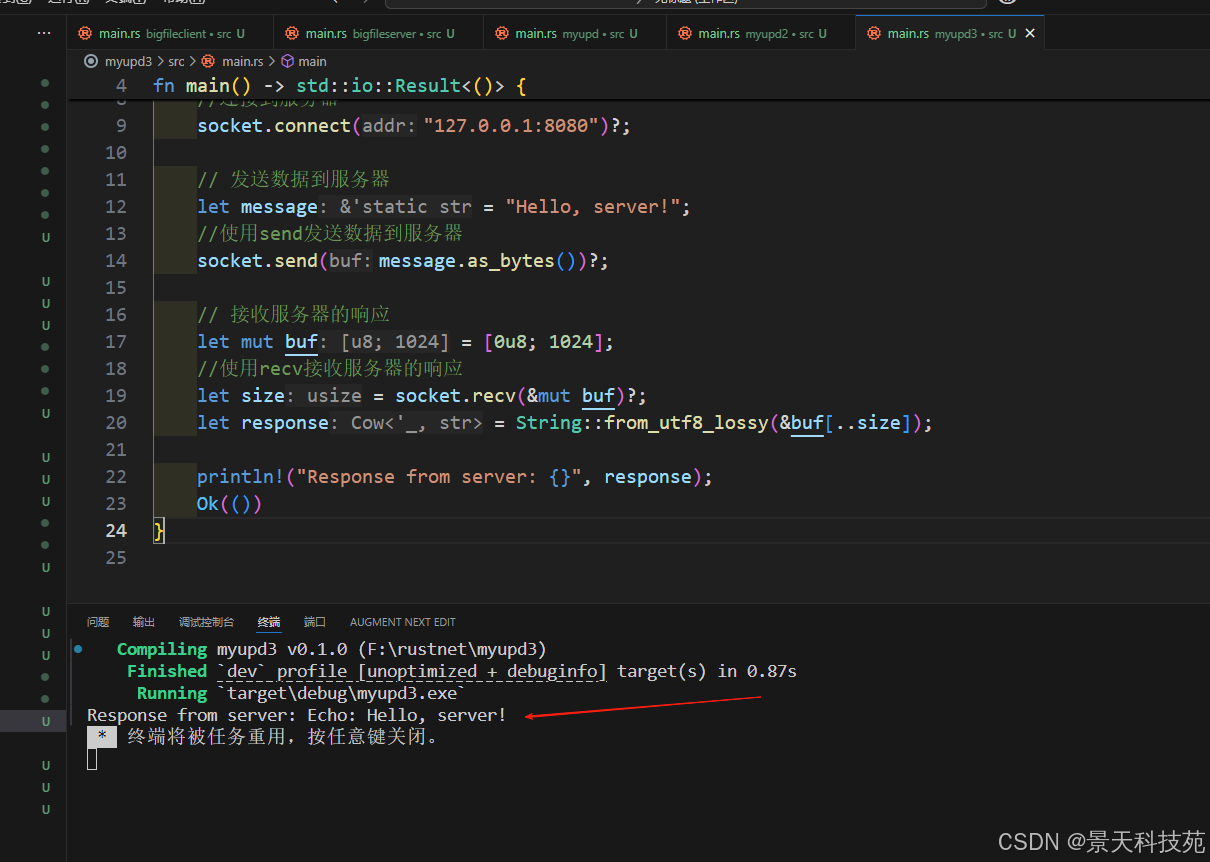This screenshot has width=1210, height=862.
Task: Open the main.rs myupd2 editor tab
Action: (x=760, y=33)
